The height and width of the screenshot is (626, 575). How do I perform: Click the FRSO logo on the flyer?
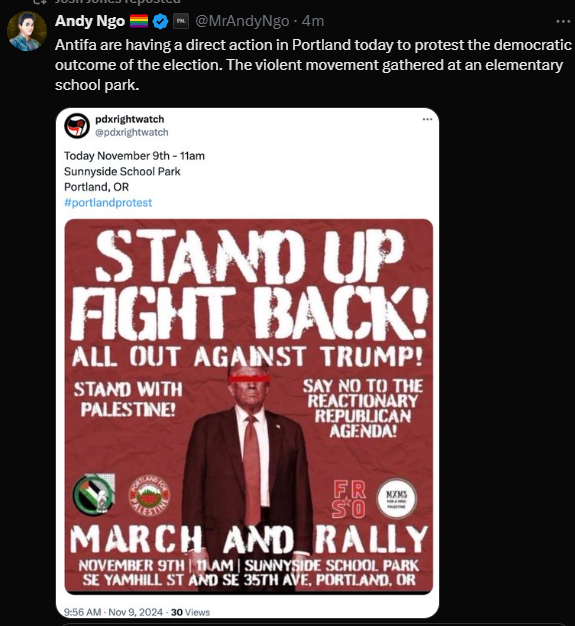coord(349,499)
